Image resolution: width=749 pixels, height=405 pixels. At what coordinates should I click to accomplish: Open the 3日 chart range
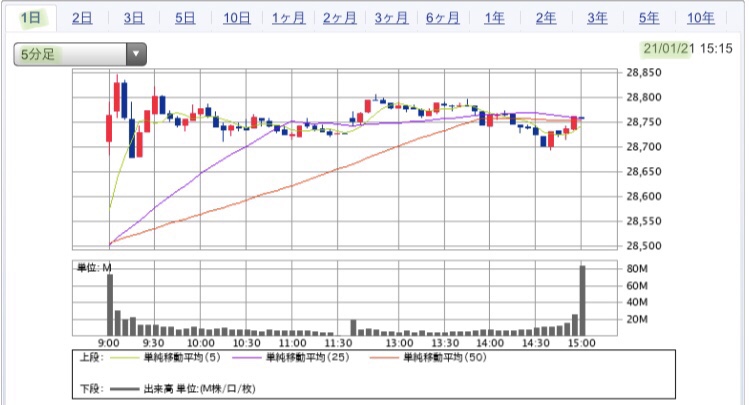(x=134, y=18)
